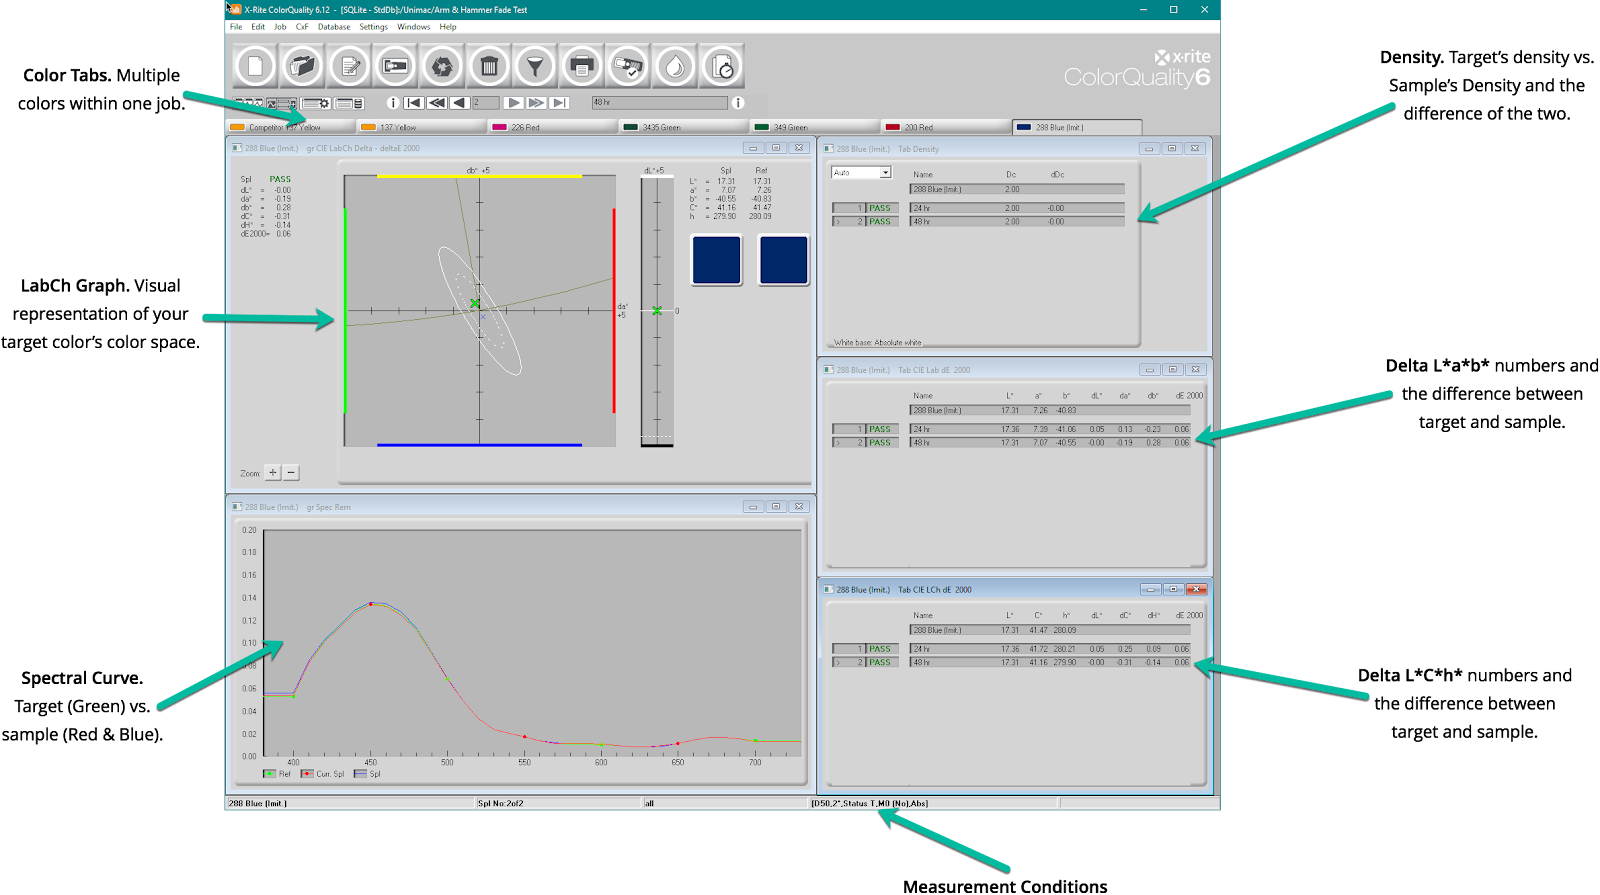
Task: Open the Edit menu
Action: tap(258, 27)
